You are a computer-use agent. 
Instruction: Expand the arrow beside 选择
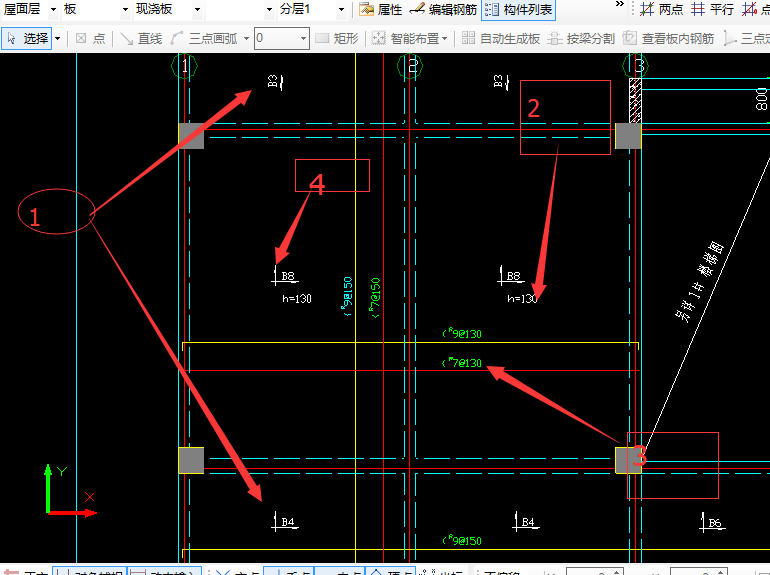[57, 38]
